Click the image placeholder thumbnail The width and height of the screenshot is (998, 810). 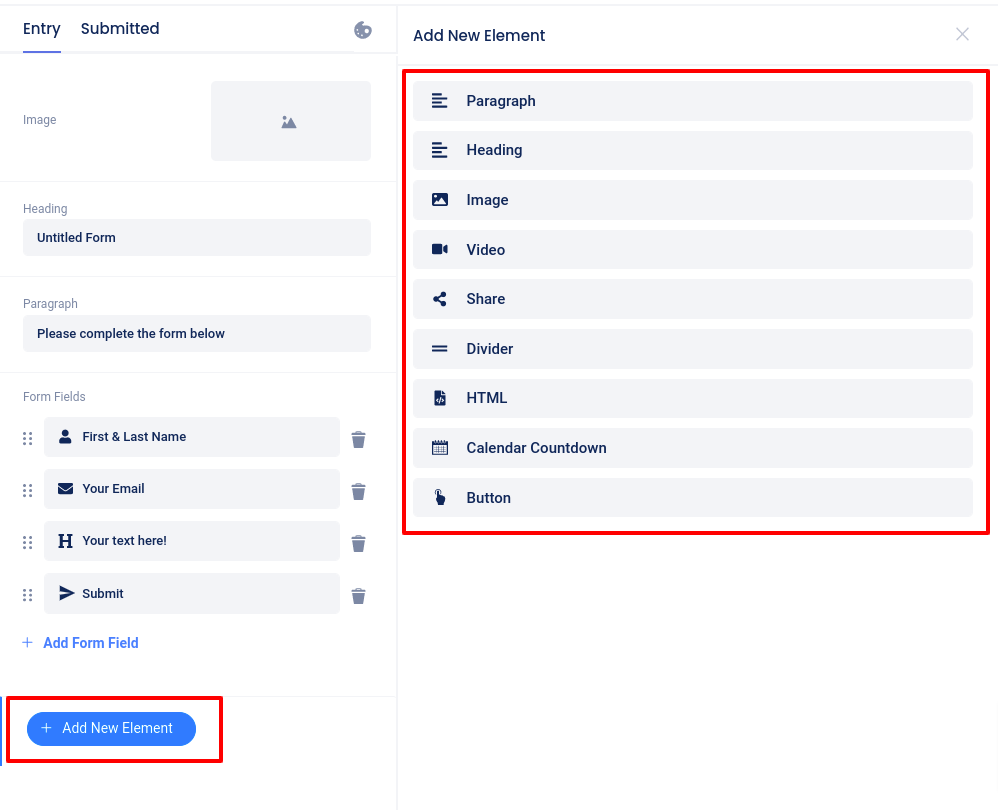[290, 121]
